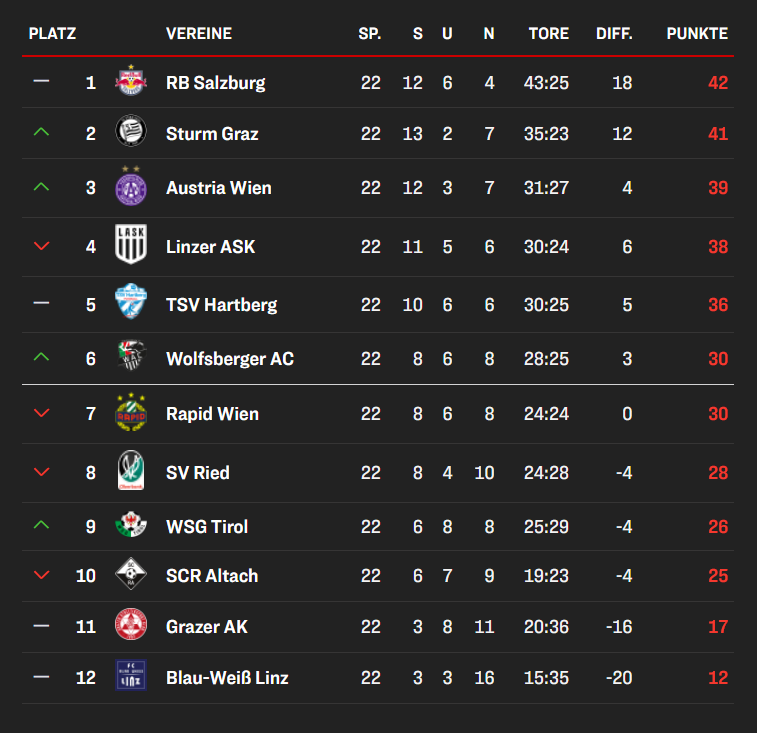
Task: Click the RB Salzburg club logo
Action: [x=131, y=82]
